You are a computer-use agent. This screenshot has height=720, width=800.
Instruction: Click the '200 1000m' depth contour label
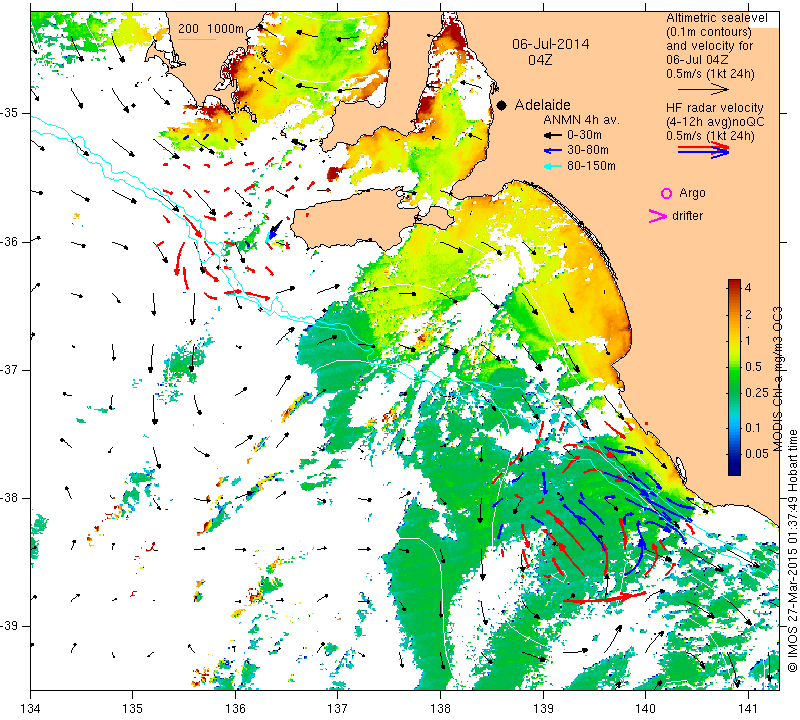(211, 29)
